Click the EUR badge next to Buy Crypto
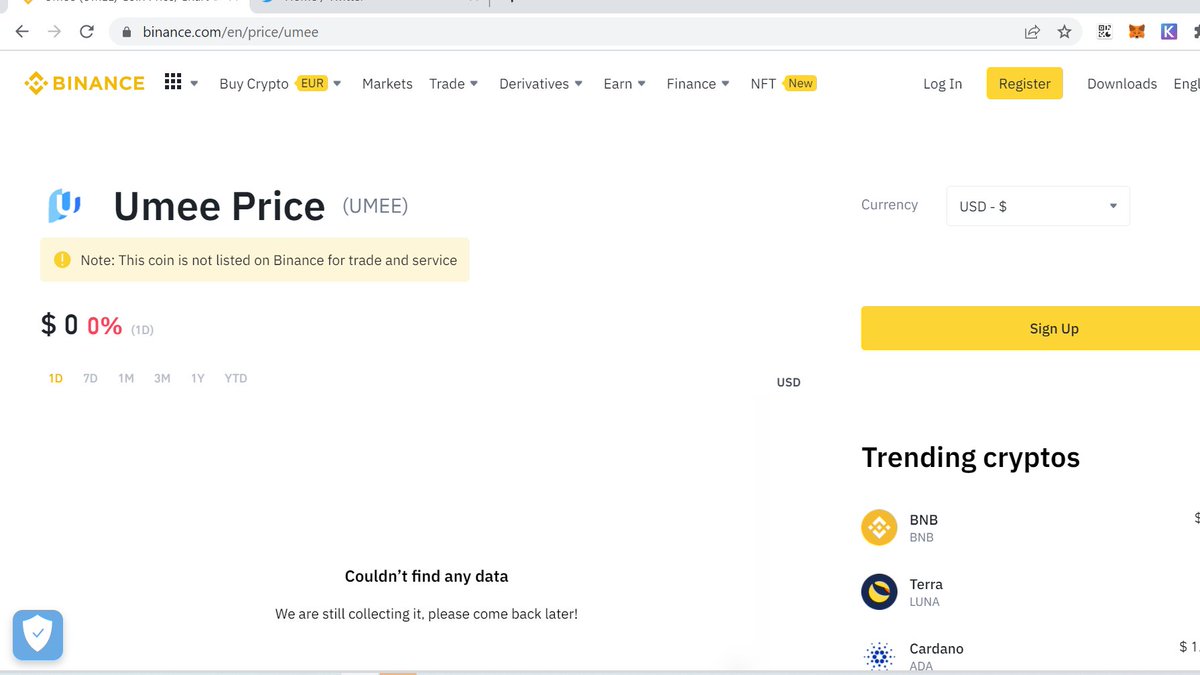 [x=312, y=83]
